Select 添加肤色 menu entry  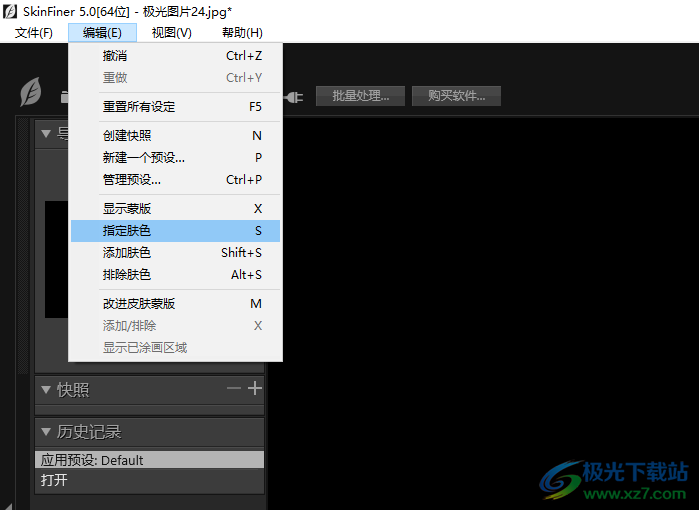(175, 253)
